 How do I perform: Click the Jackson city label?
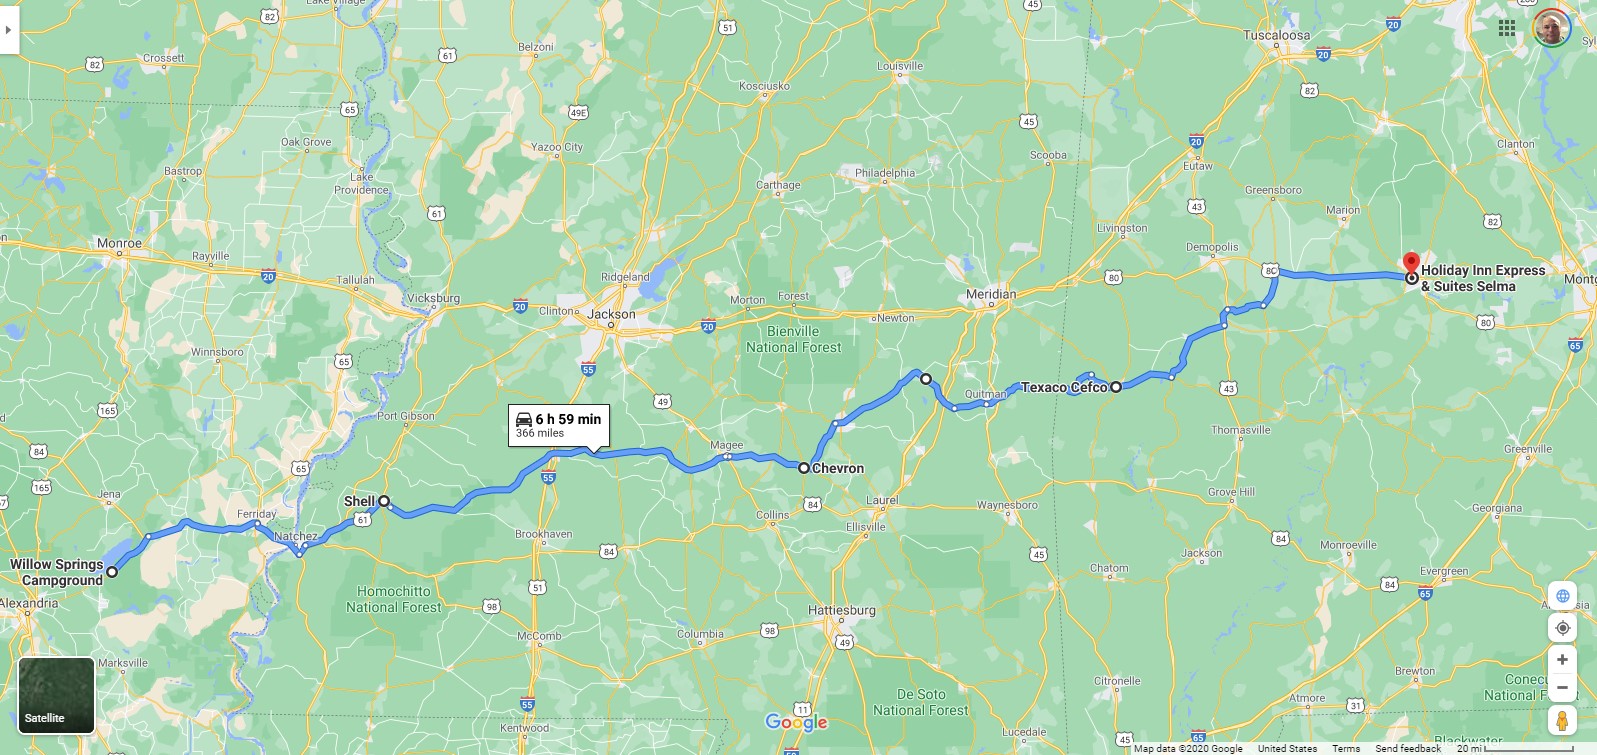[612, 314]
